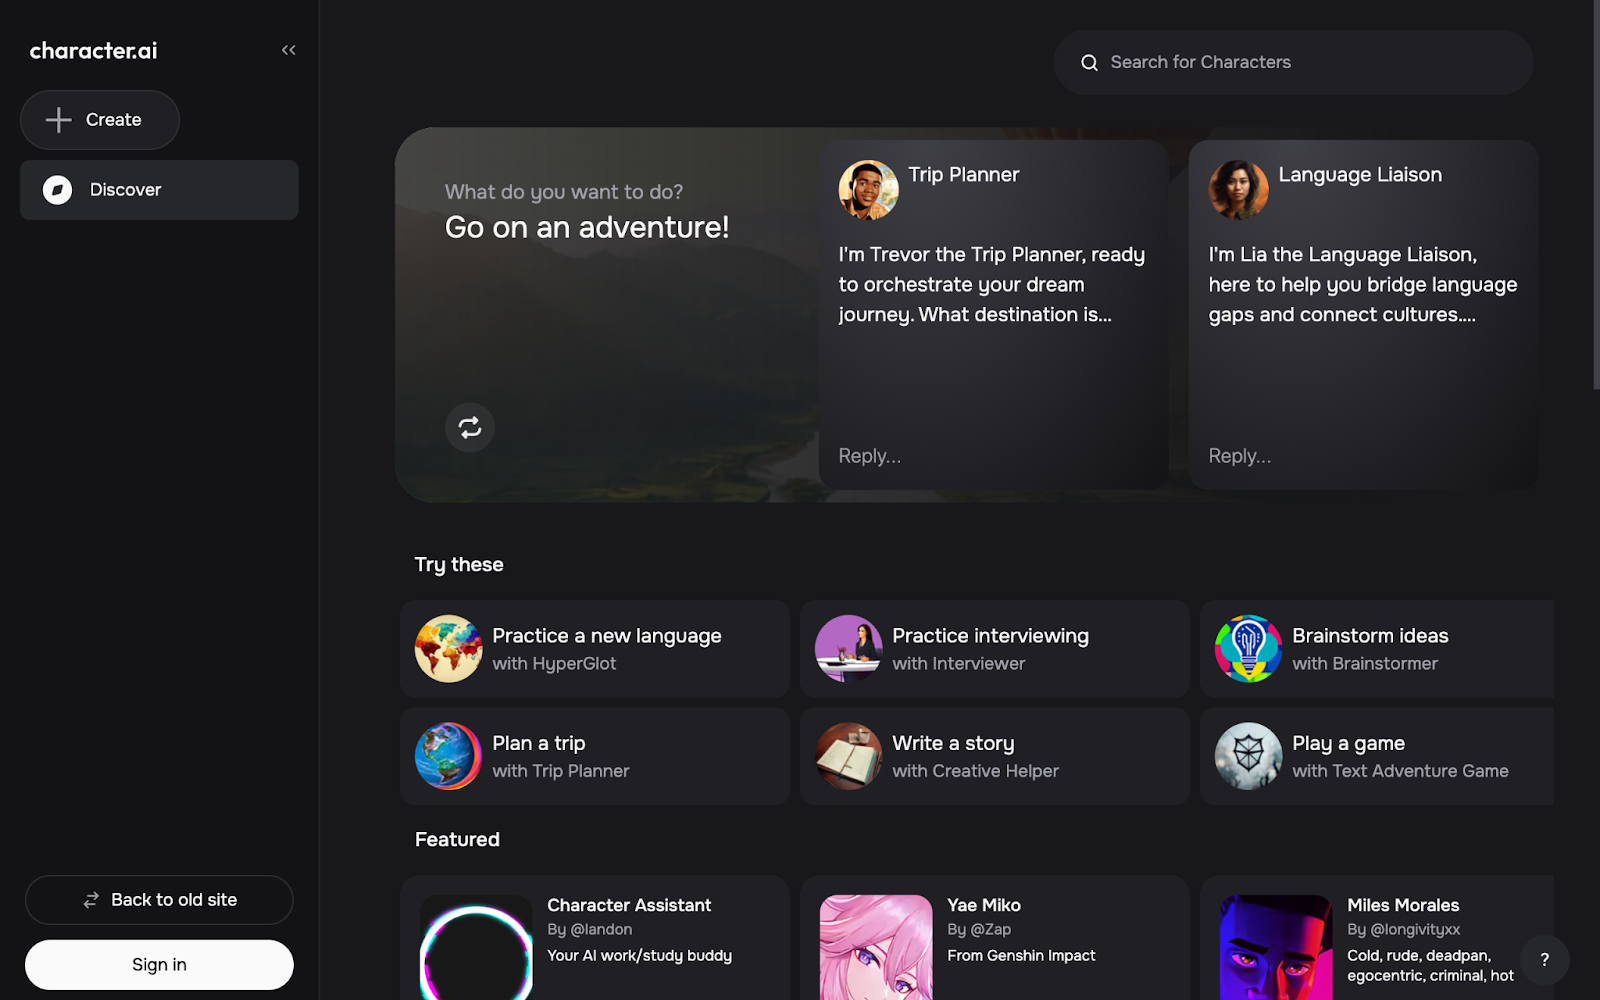Click the Create button

coord(100,120)
